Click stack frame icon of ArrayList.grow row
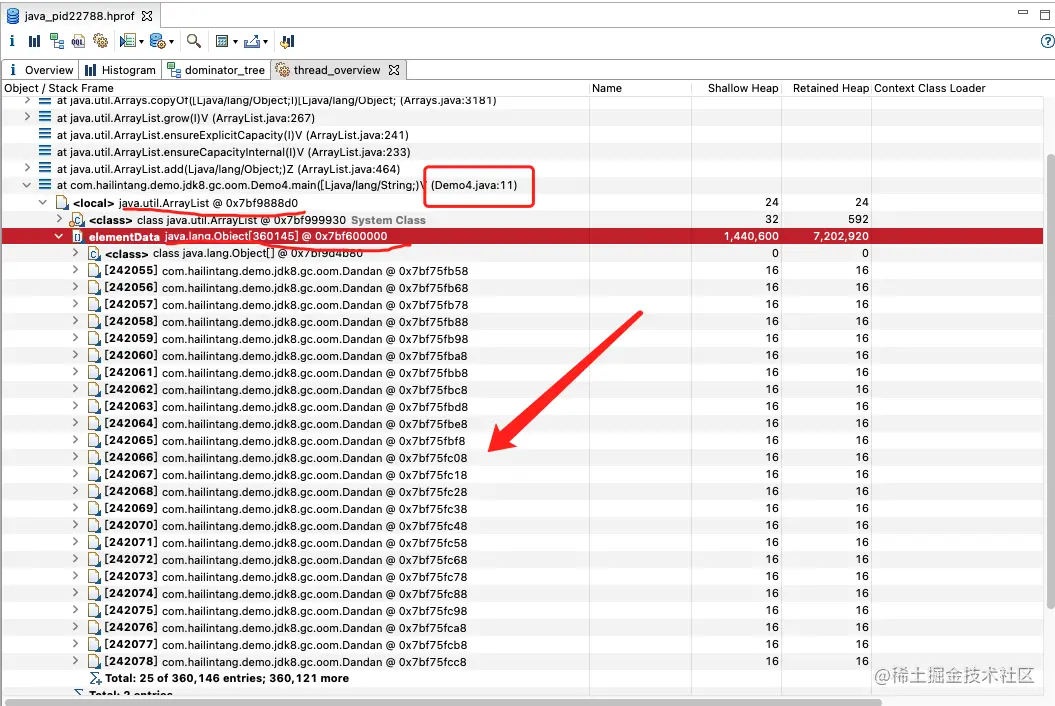 (45, 117)
